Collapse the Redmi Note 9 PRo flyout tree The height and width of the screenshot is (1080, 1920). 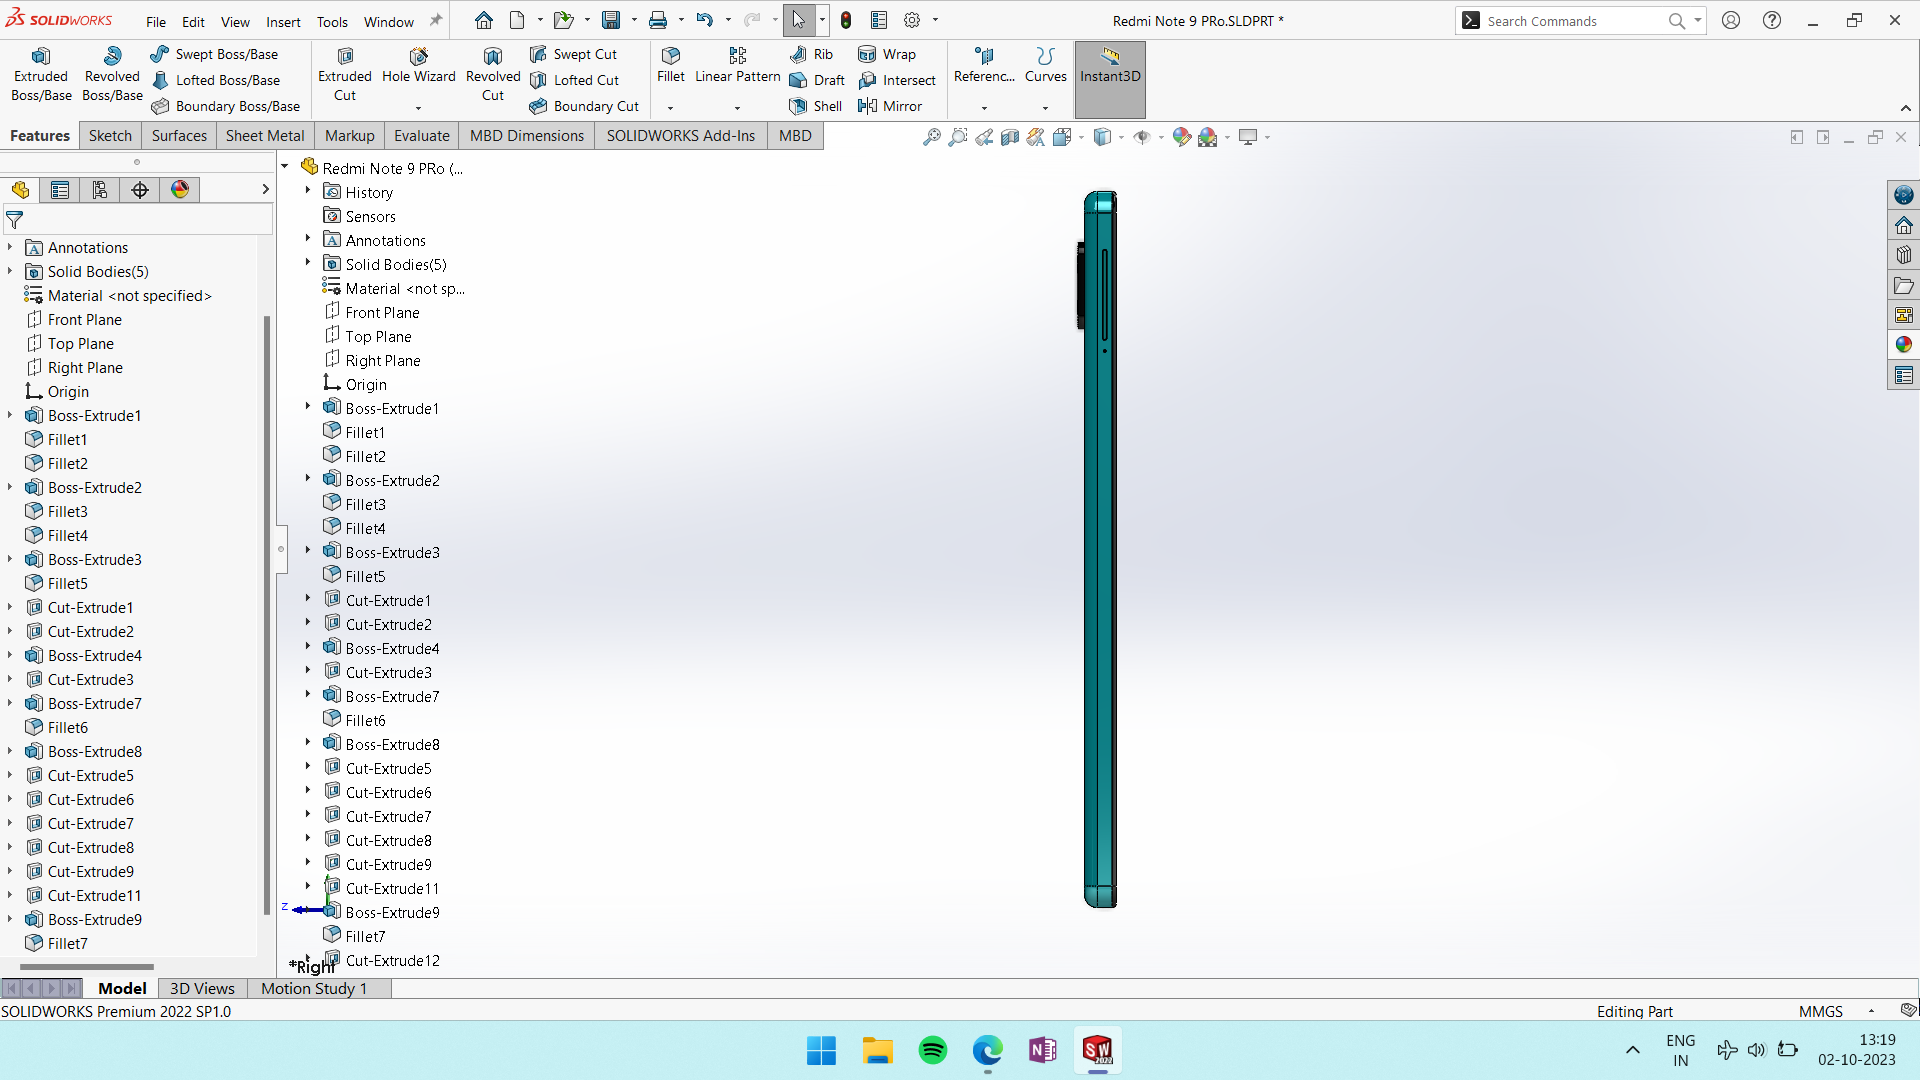(285, 167)
